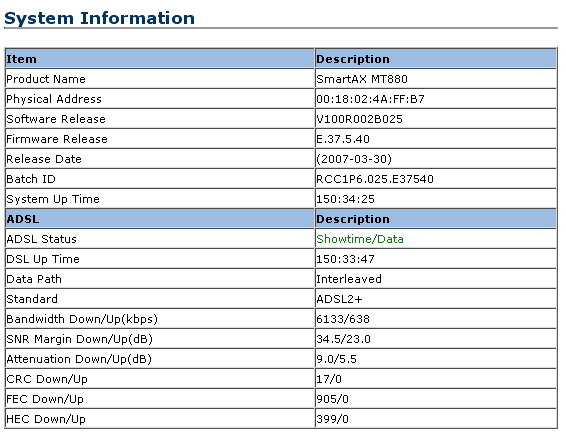566x438 pixels.
Task: Select the ADSL2+ standard value
Action: click(x=339, y=299)
